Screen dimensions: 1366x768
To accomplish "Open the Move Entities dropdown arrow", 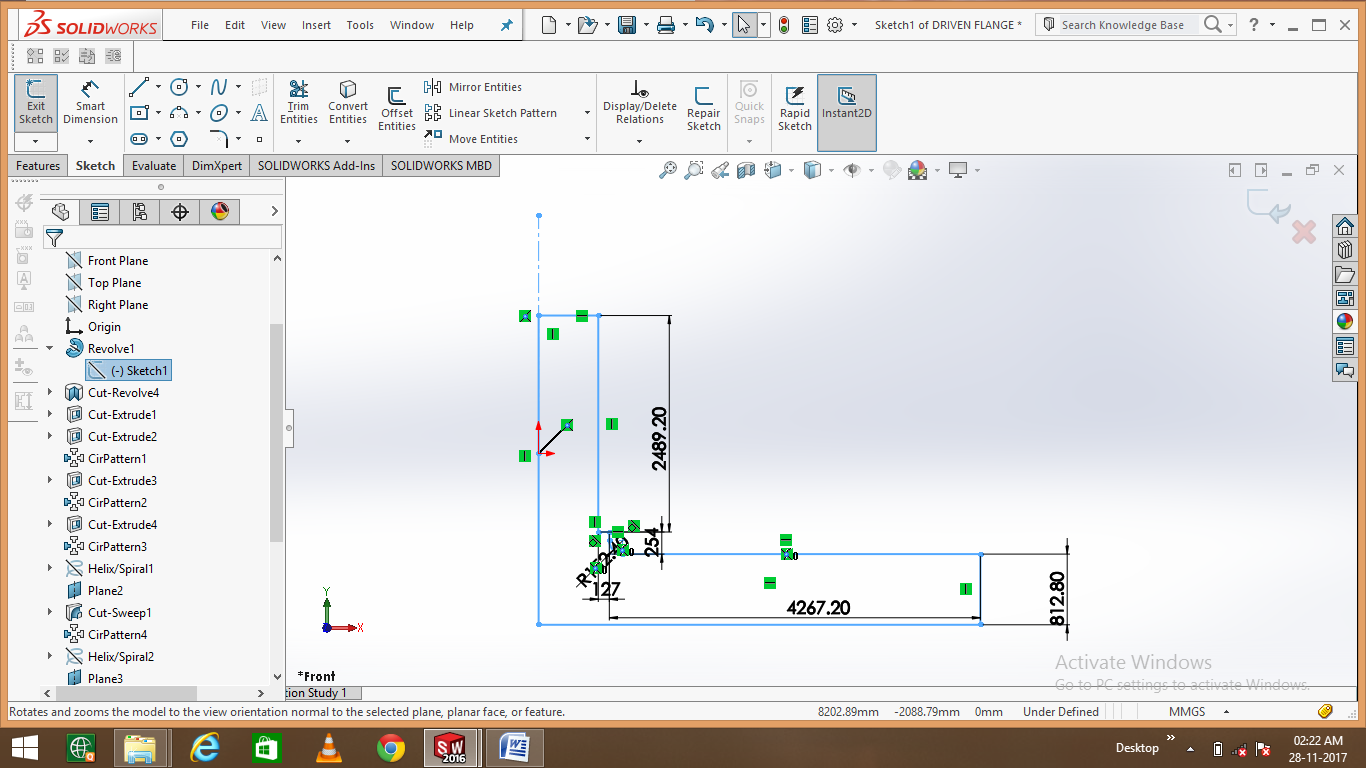I will coord(588,139).
